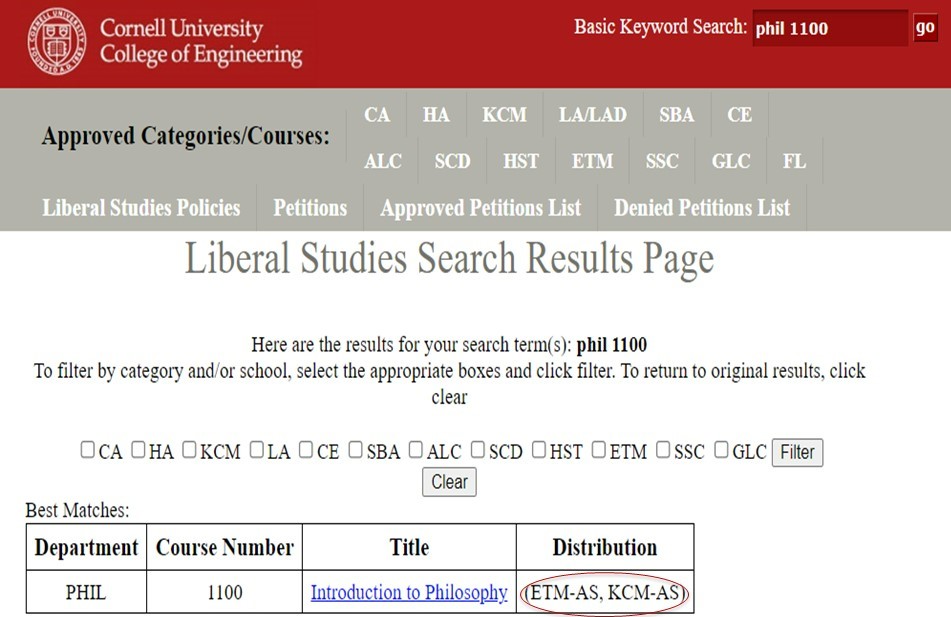Open the SBA approved category page
This screenshot has width=951, height=617.
pyautogui.click(x=676, y=114)
